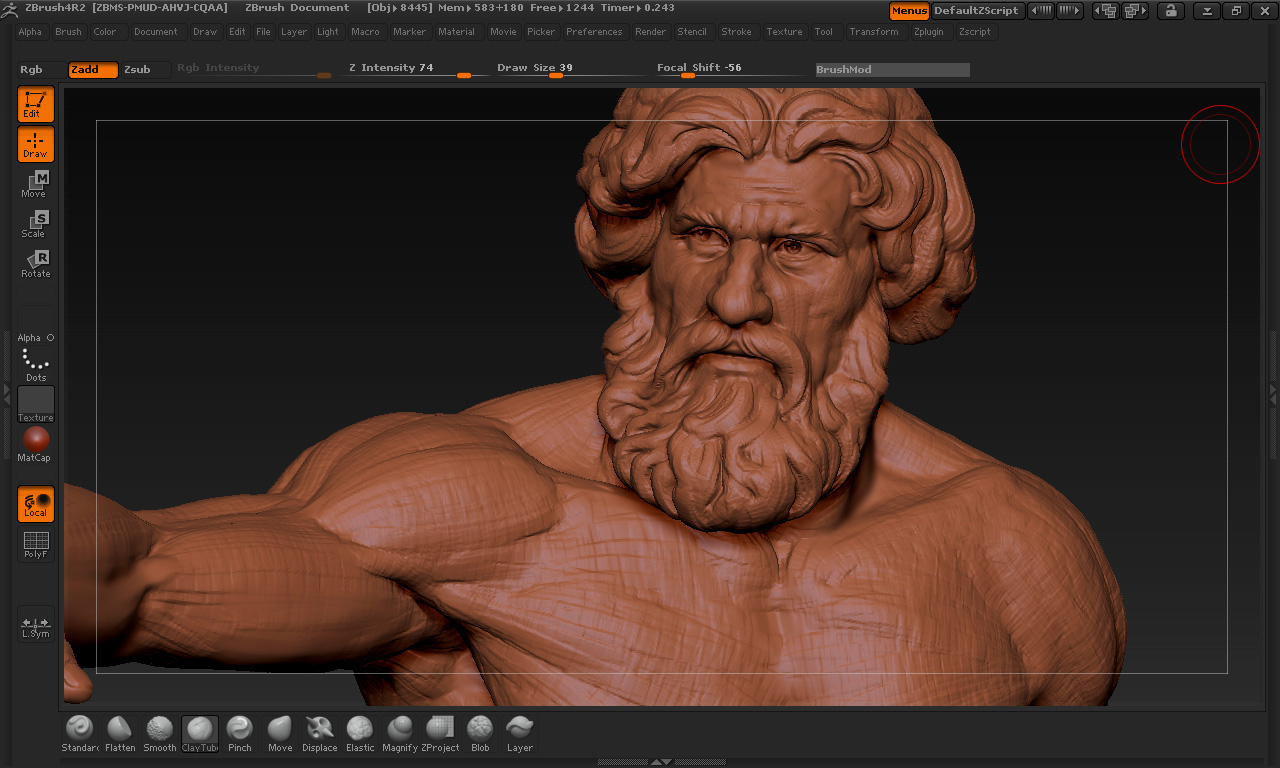Viewport: 1280px width, 768px height.
Task: Select the Standard brush
Action: pyautogui.click(x=80, y=734)
